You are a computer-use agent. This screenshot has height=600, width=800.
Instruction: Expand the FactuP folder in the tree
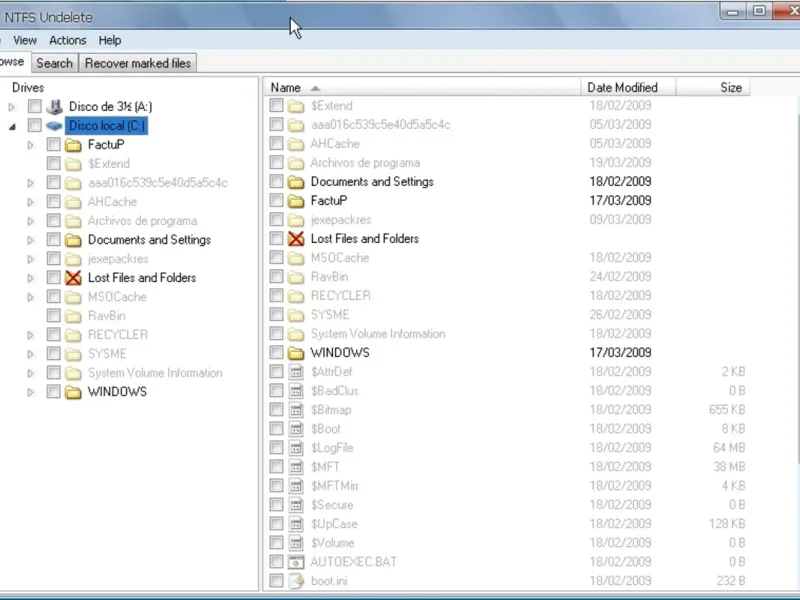tap(31, 145)
